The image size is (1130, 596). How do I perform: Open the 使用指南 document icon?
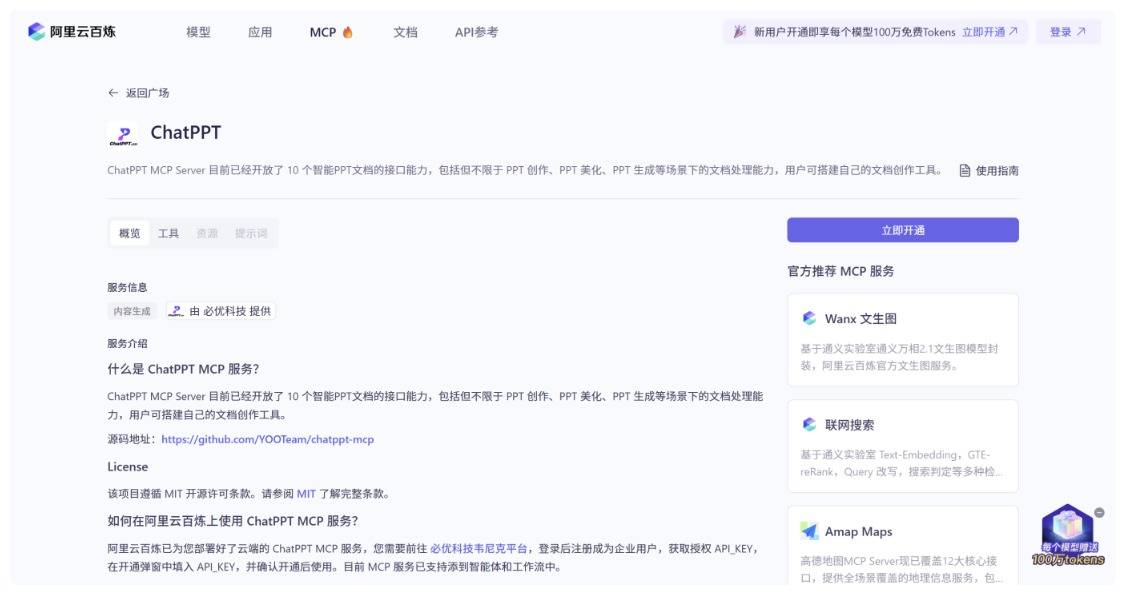pyautogui.click(x=965, y=171)
